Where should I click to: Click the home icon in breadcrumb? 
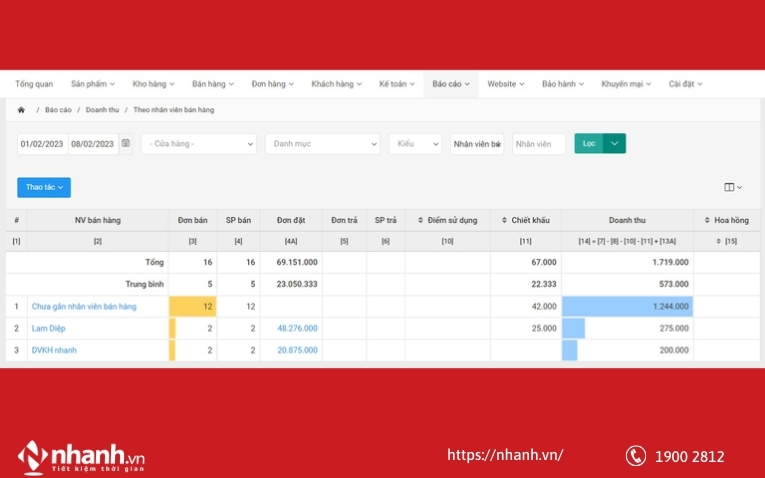21,110
